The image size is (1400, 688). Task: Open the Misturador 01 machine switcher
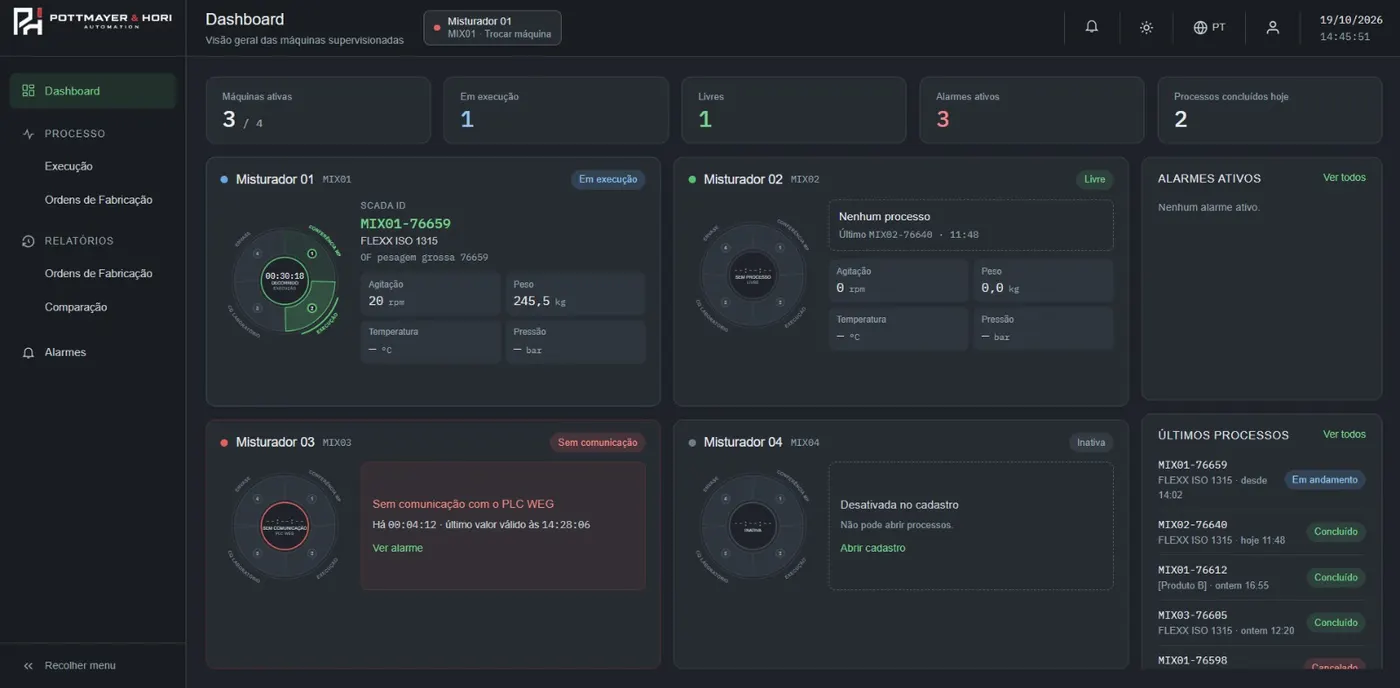pyautogui.click(x=492, y=28)
